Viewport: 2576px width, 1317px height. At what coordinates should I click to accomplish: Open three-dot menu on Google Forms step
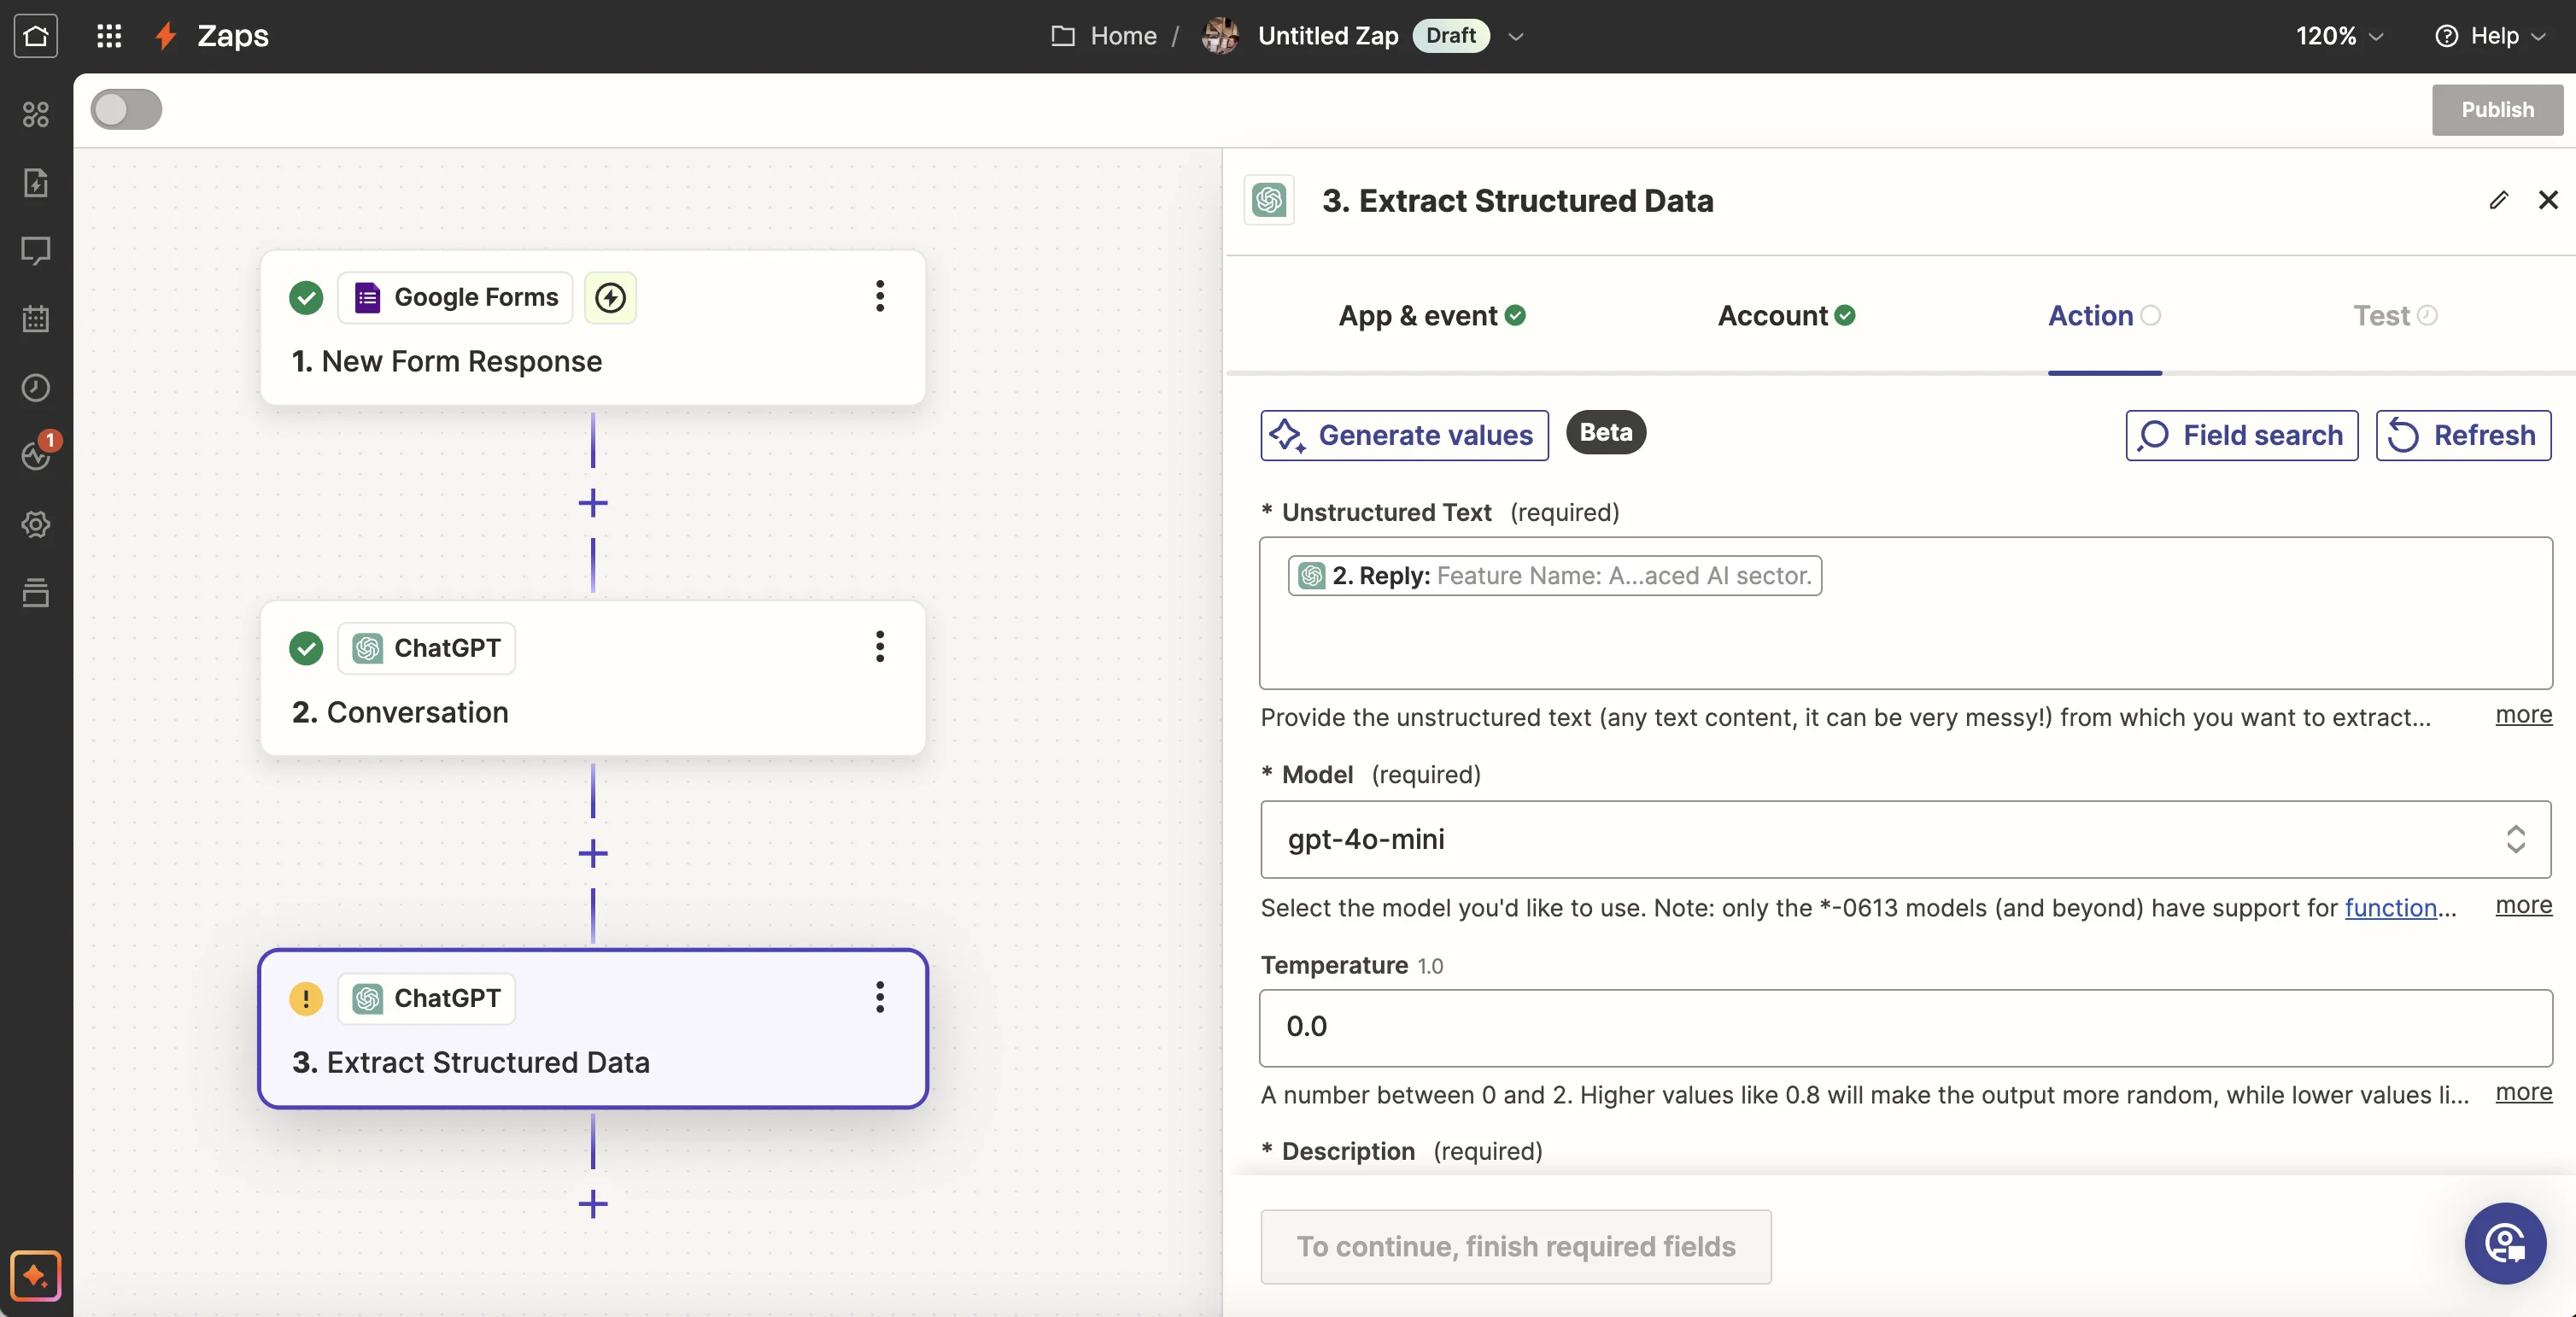879,296
